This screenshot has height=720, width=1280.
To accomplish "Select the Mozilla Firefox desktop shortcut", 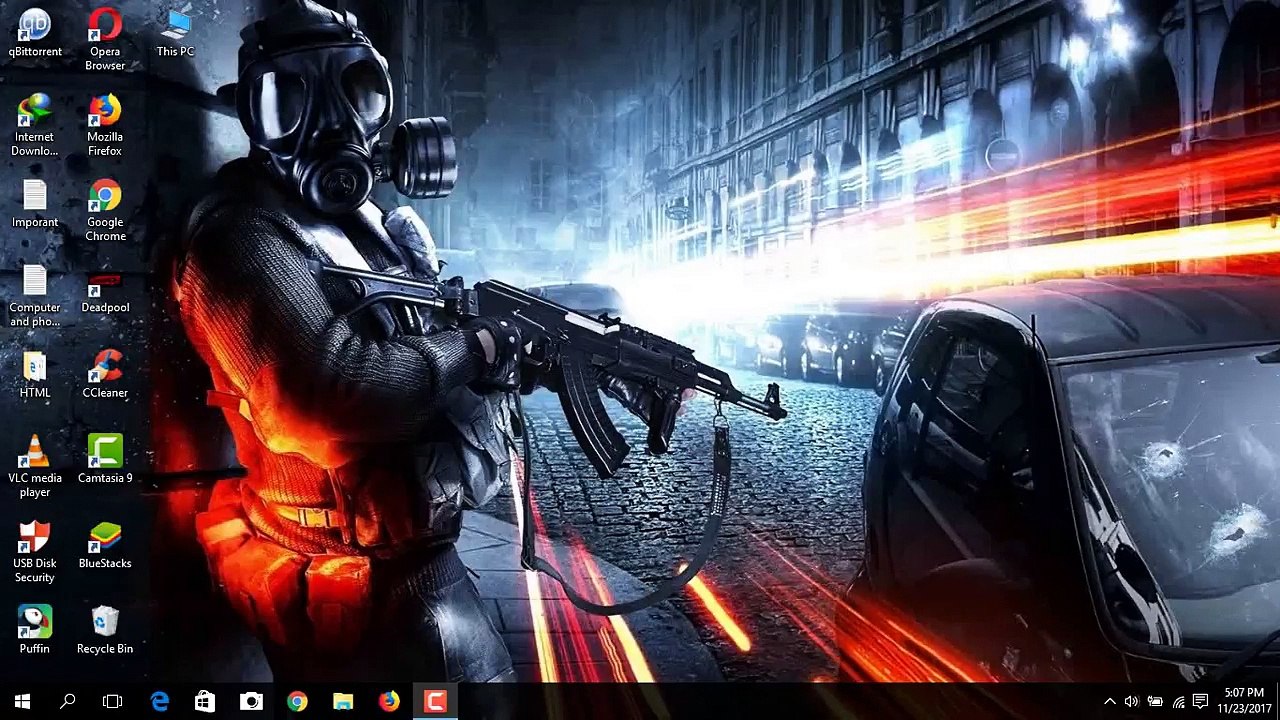I will [x=105, y=125].
